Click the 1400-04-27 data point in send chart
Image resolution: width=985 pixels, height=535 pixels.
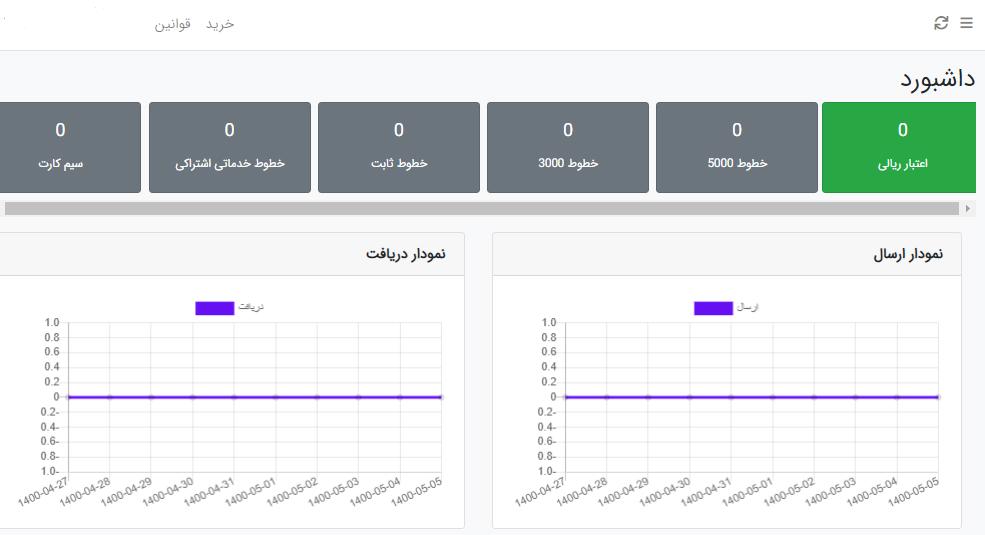[x=565, y=397]
